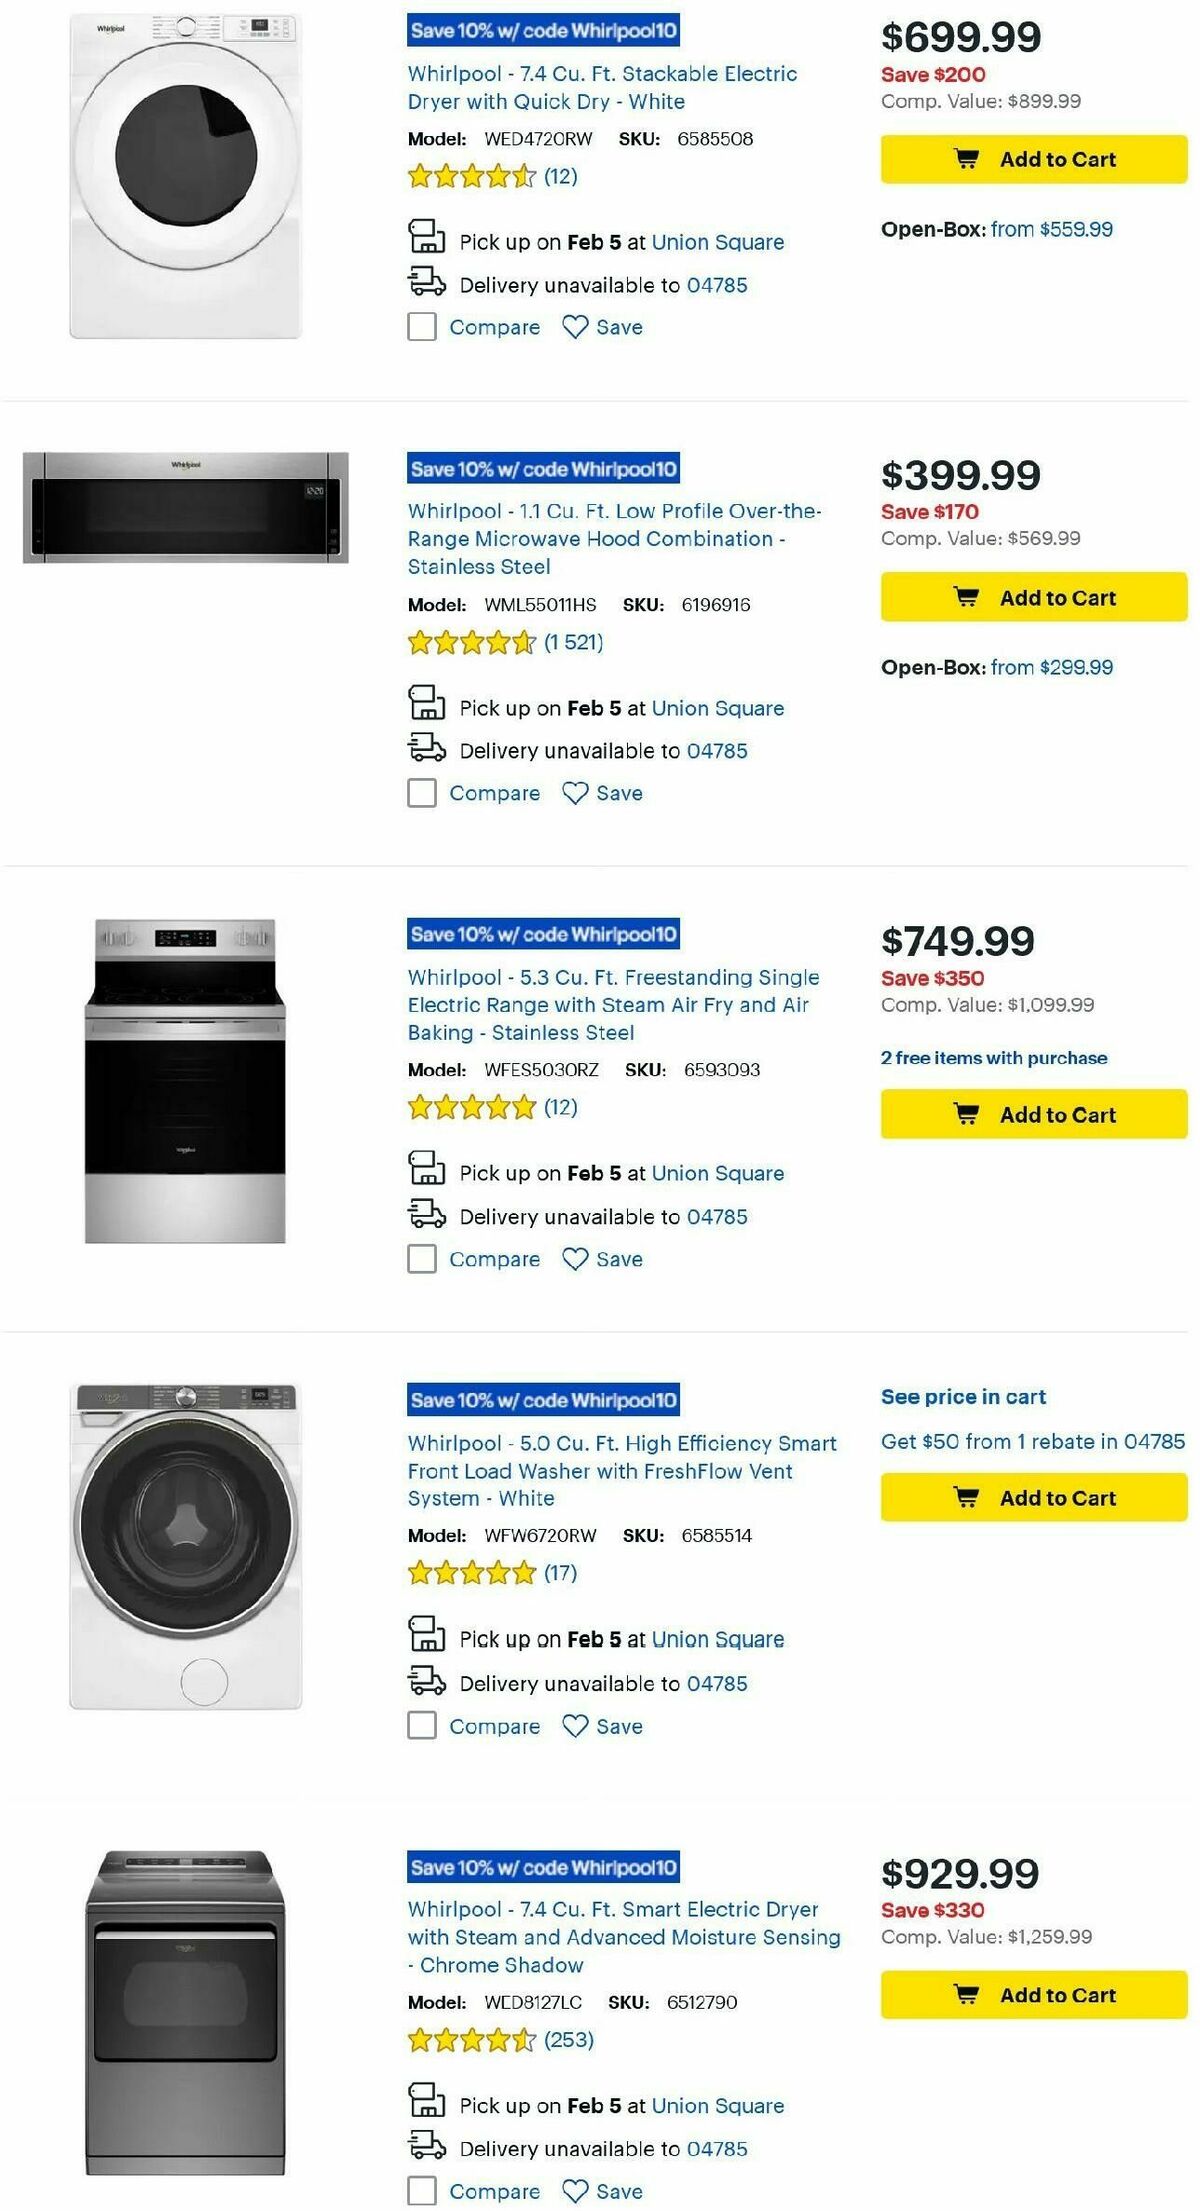Click the pickup icon on the electric range listing
This screenshot has height=2211, width=1200.
(x=428, y=1171)
